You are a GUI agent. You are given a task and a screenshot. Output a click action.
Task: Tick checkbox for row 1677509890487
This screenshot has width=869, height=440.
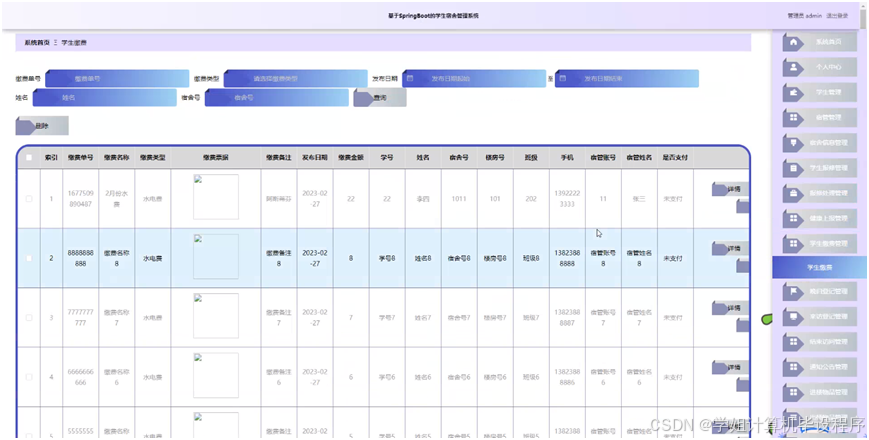[x=29, y=198]
